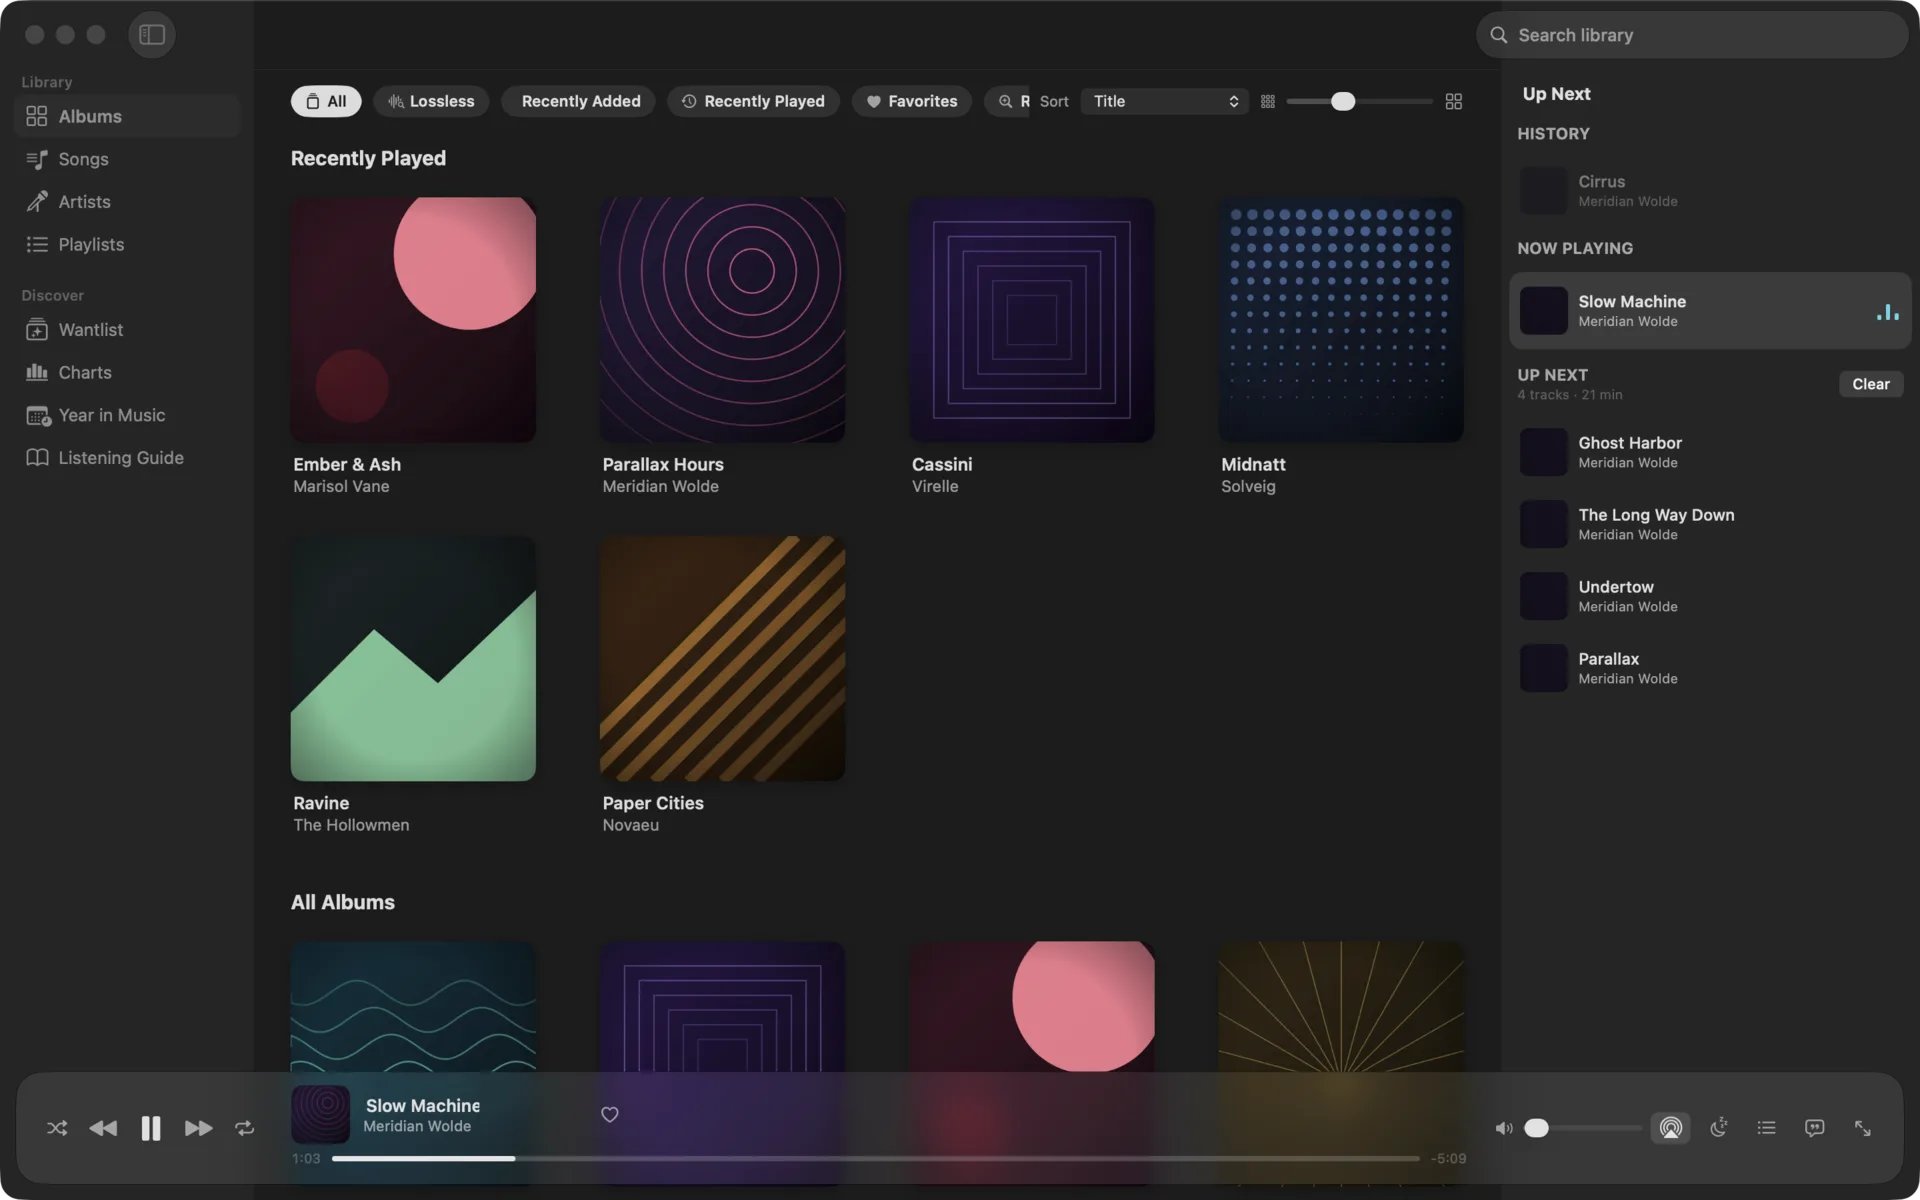Toggle repeat mode
Viewport: 1920px width, 1200px height.
(x=245, y=1128)
